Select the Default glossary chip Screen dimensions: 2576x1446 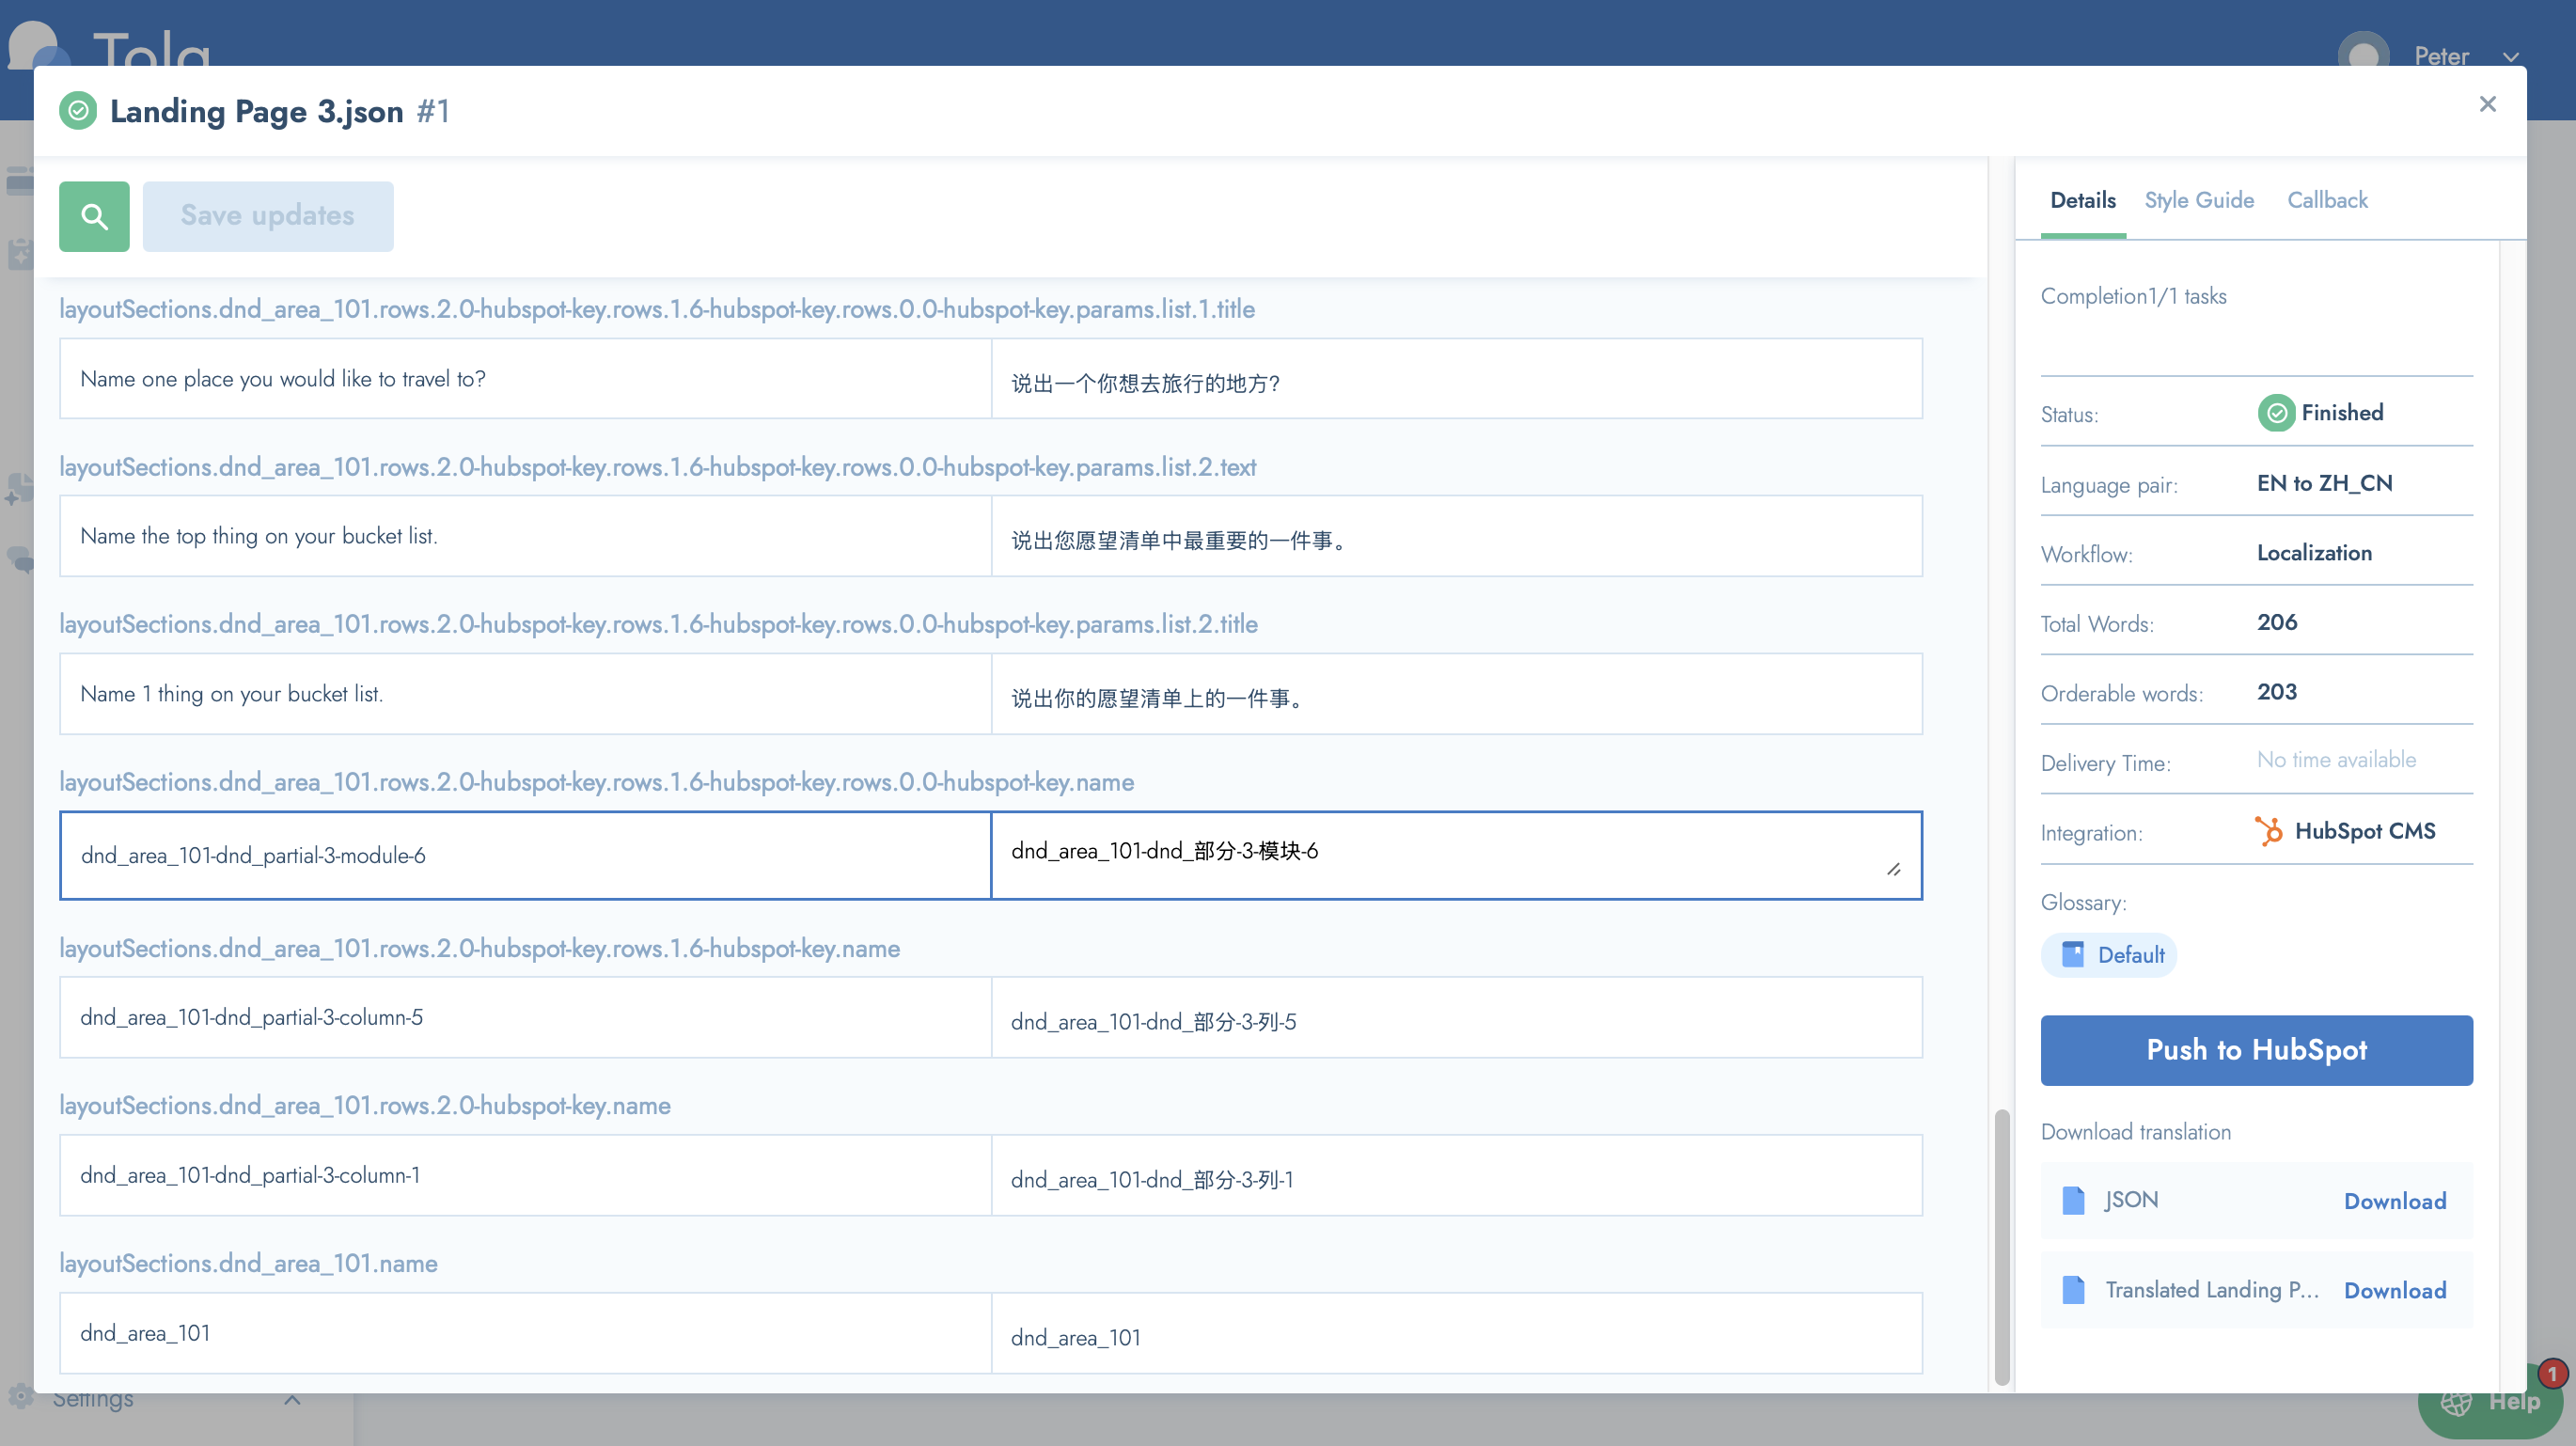[2109, 955]
